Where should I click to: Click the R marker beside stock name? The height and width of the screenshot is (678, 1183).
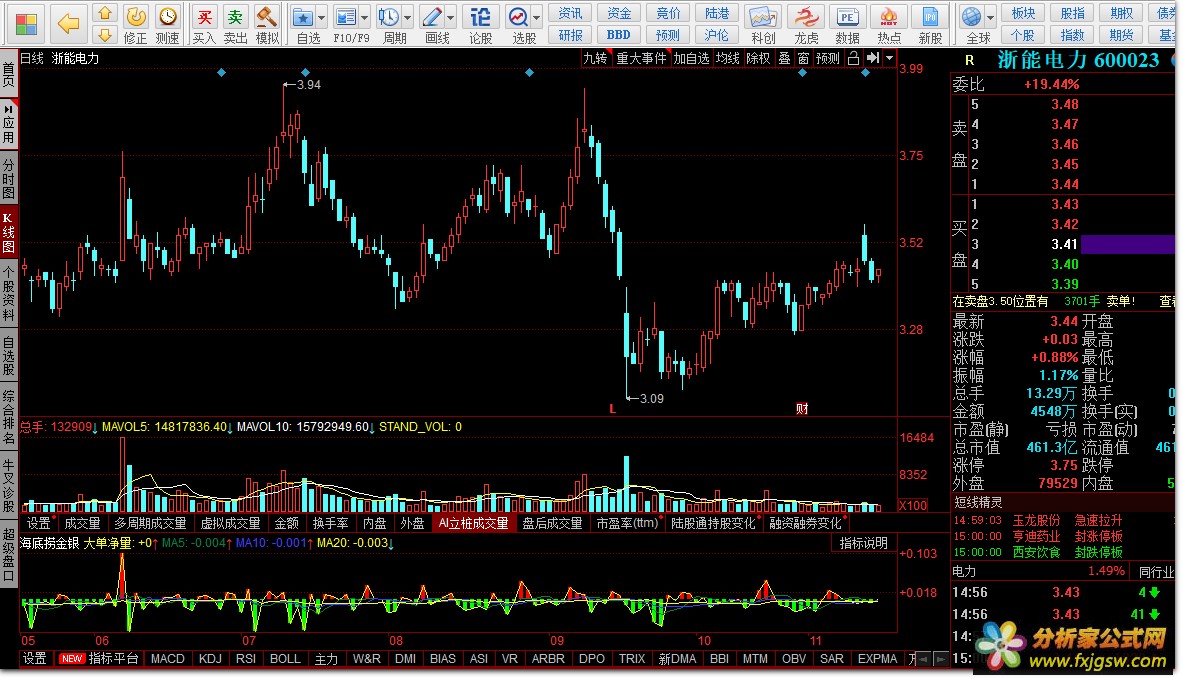[969, 60]
